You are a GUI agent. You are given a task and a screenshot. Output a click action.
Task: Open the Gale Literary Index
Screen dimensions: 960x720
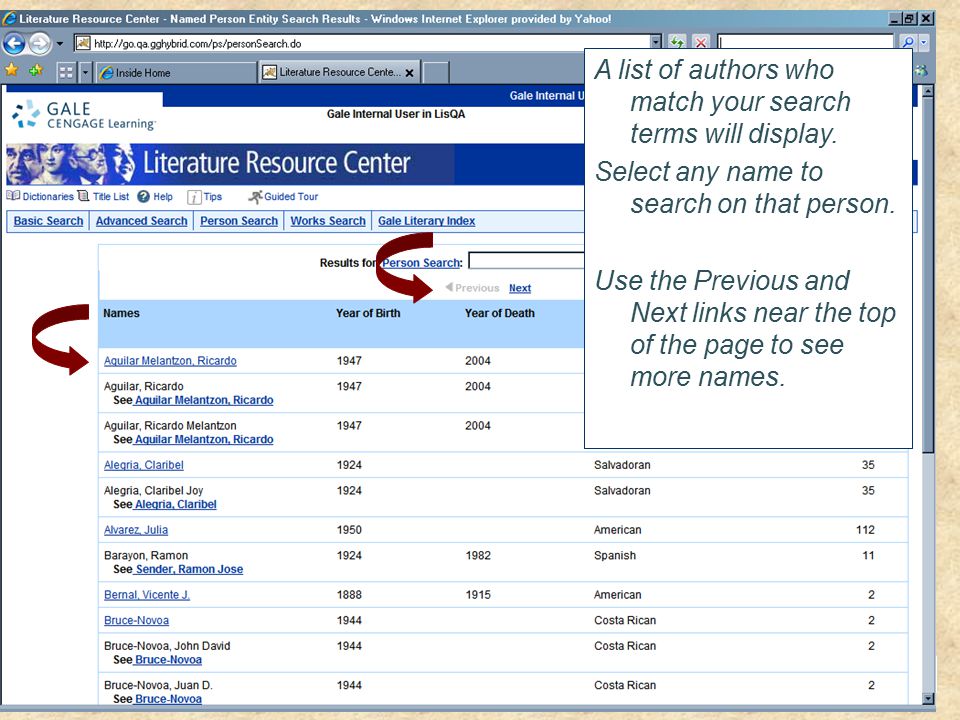point(426,221)
